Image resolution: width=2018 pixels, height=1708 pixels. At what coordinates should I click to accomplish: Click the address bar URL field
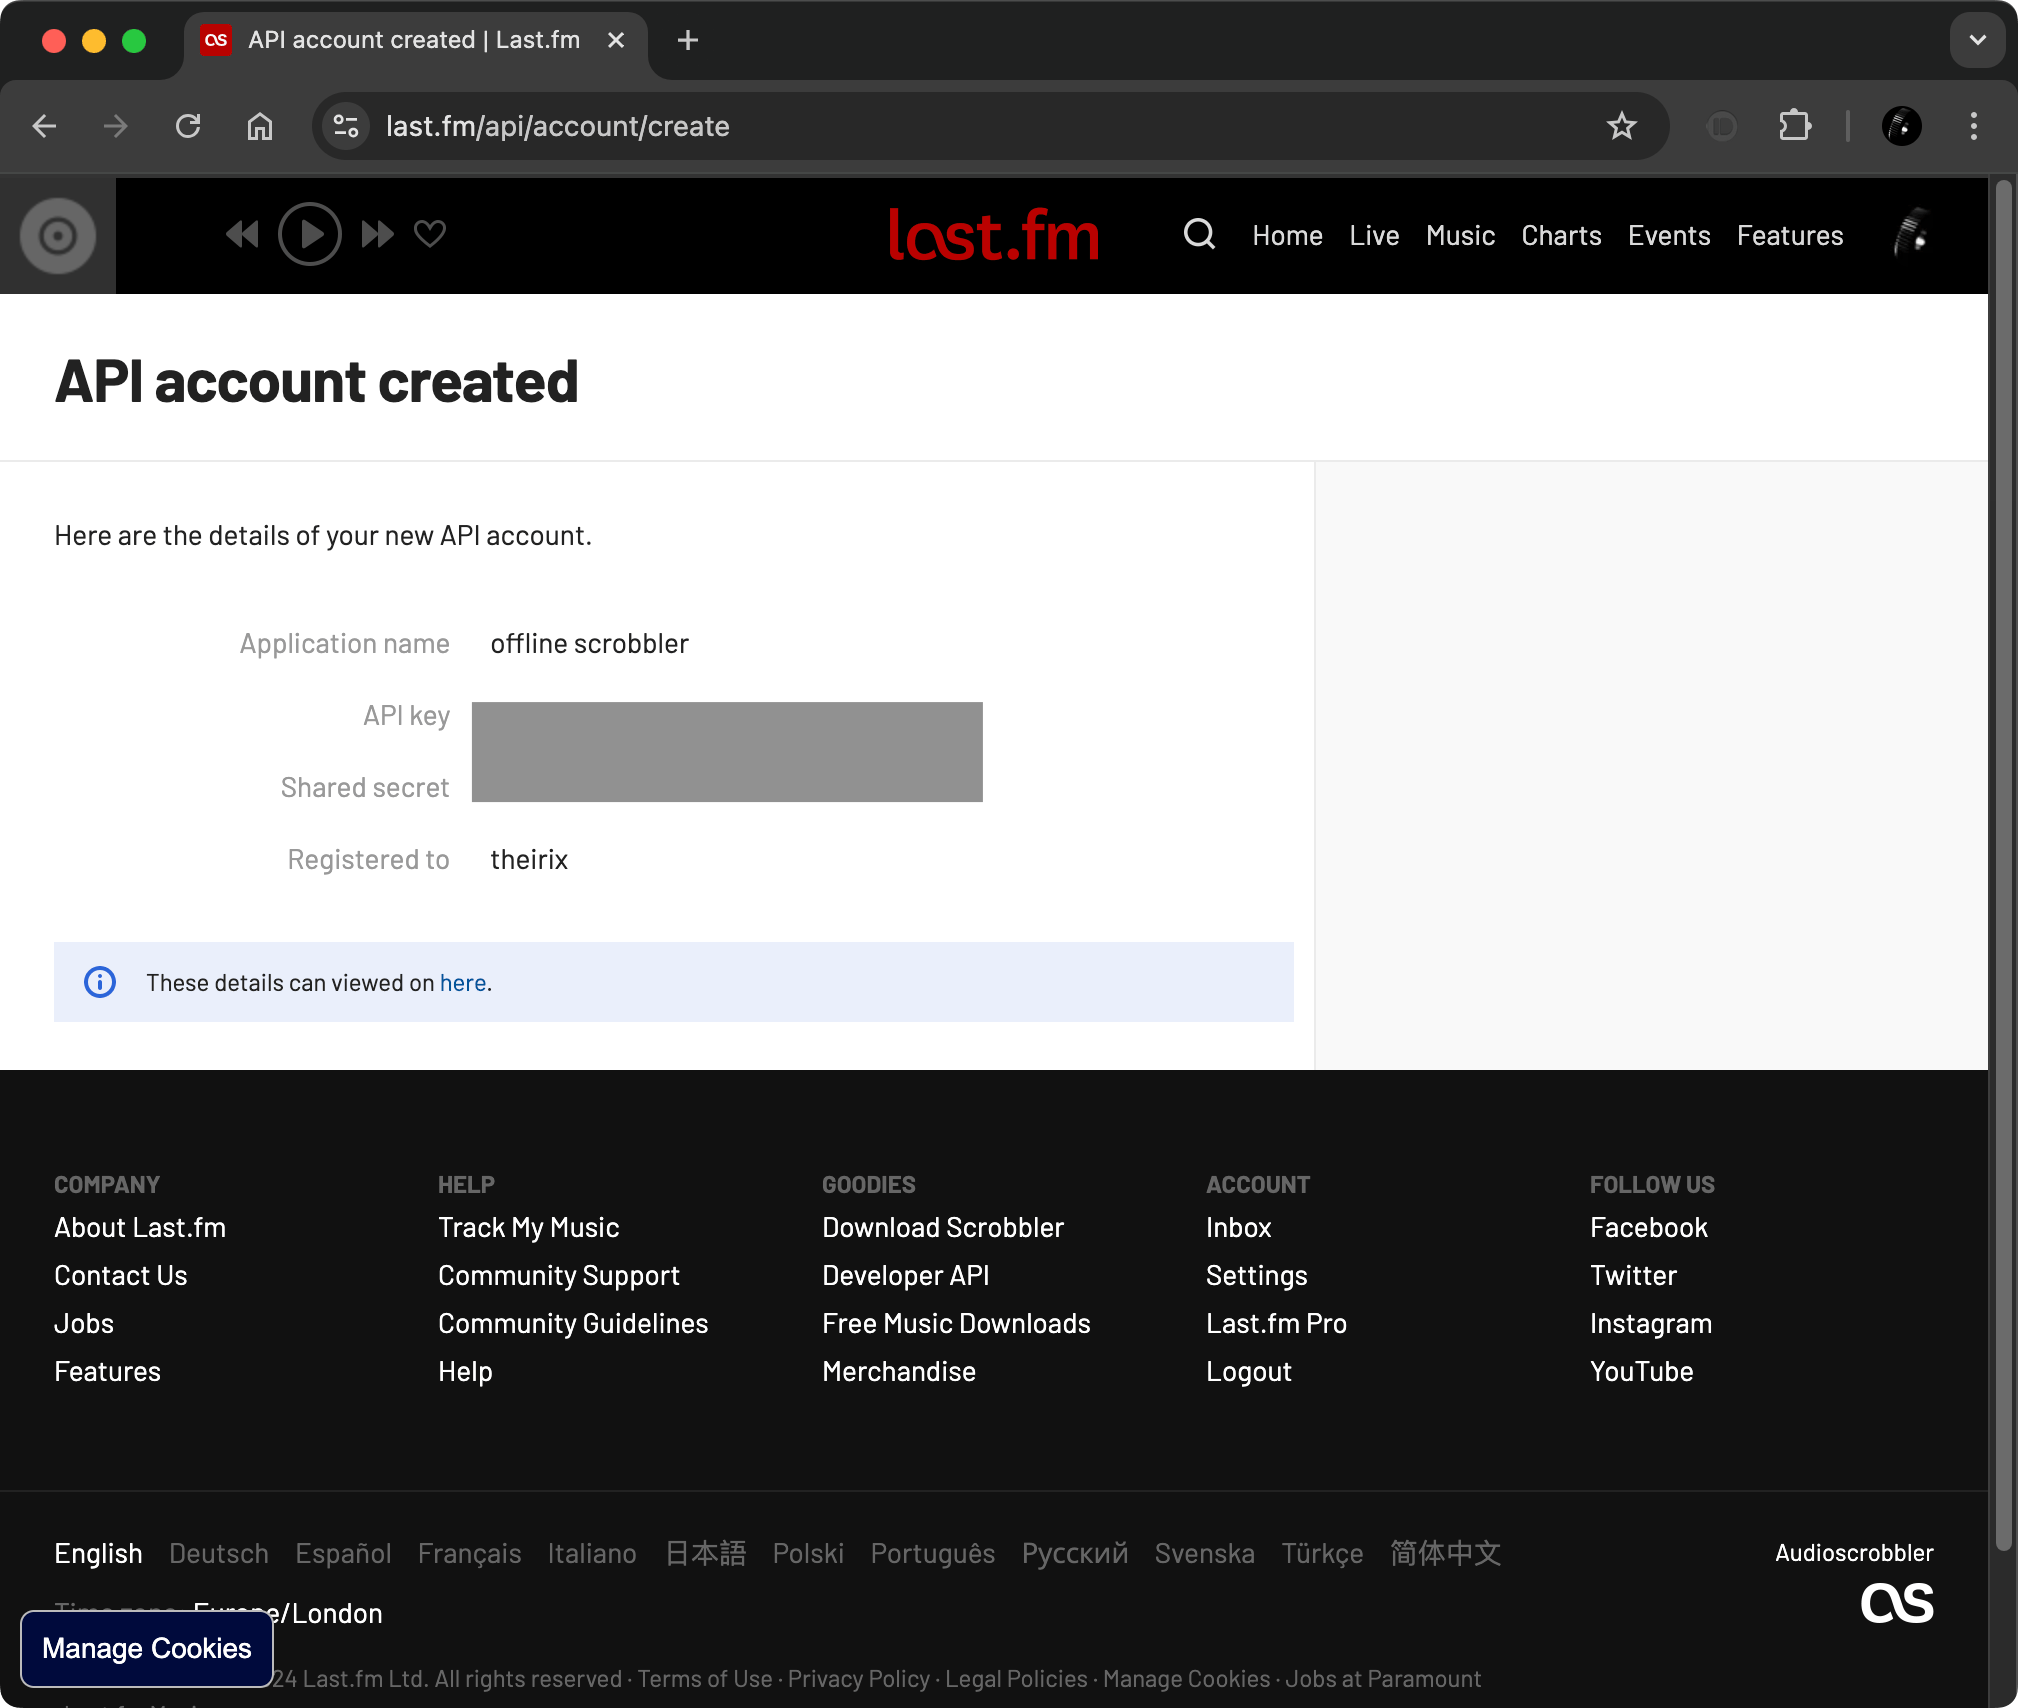click(557, 126)
